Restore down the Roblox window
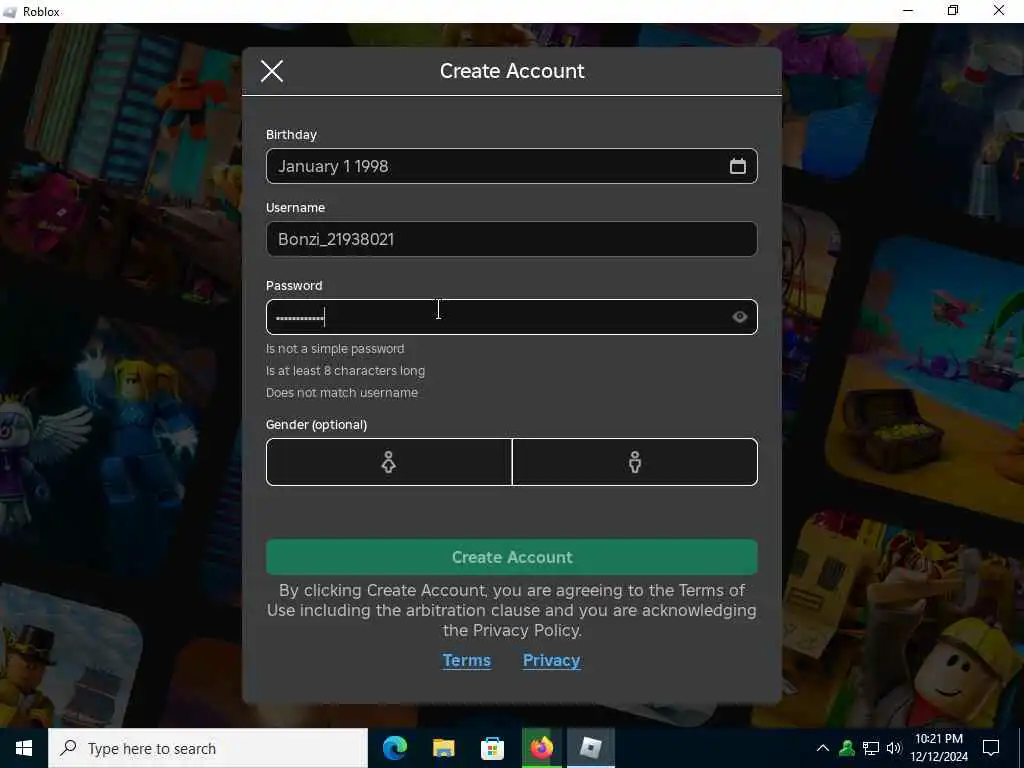The image size is (1024, 768). 953,11
